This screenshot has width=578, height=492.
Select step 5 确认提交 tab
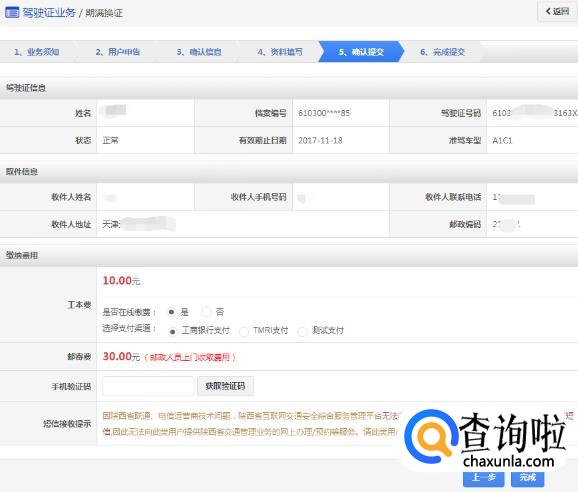pos(361,52)
